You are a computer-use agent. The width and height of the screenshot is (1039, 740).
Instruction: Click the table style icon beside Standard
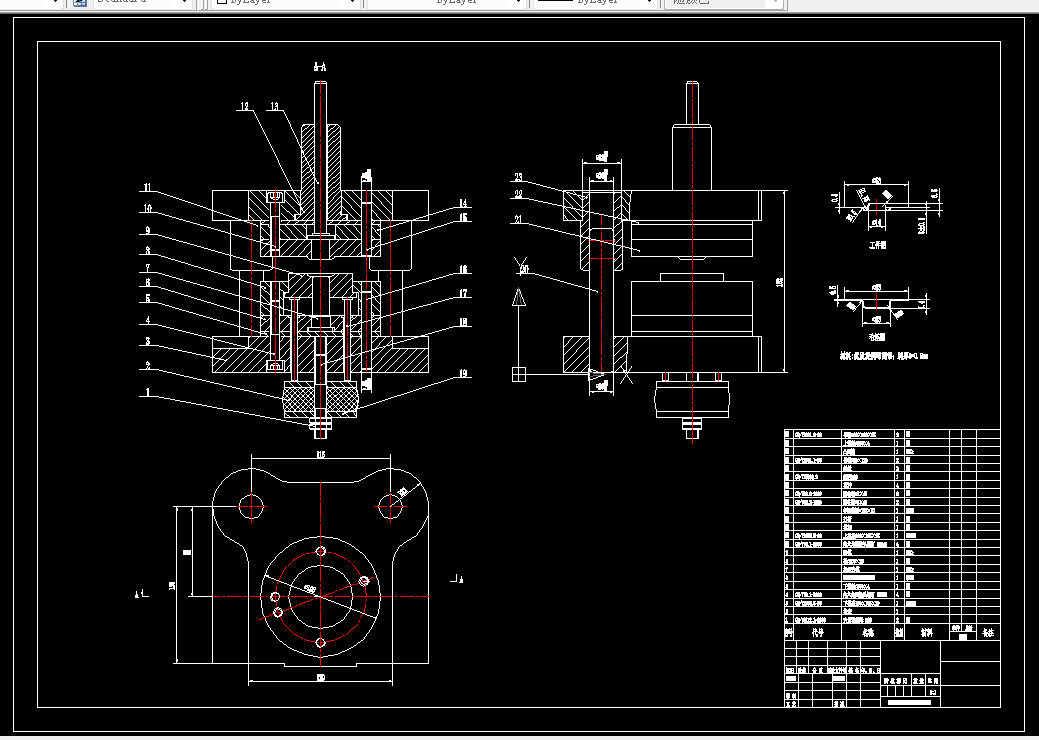(x=80, y=3)
